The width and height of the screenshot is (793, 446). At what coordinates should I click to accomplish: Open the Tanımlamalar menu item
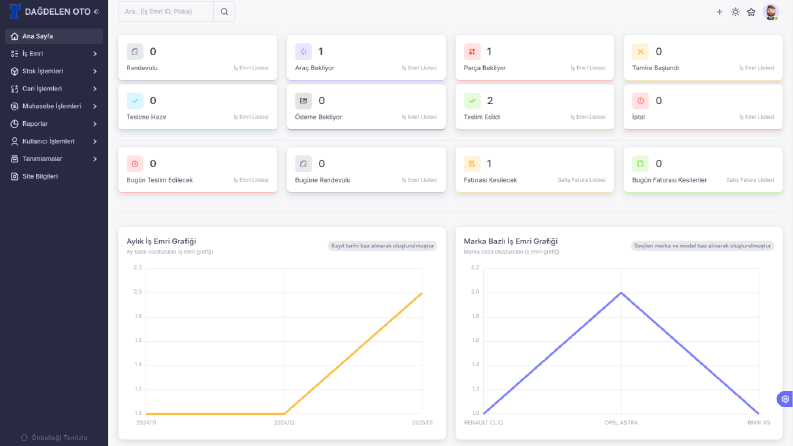(x=54, y=159)
